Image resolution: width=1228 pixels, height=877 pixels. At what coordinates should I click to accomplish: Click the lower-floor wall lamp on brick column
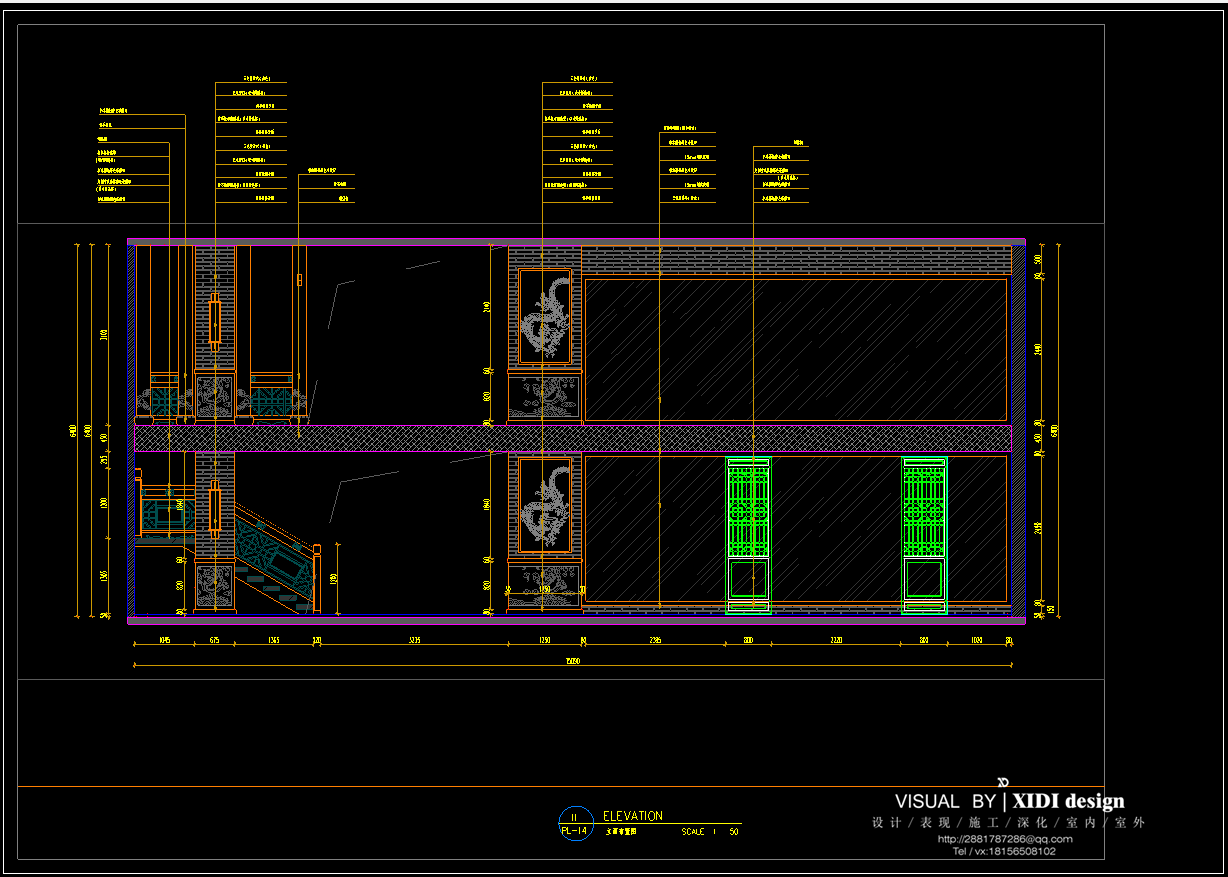click(215, 509)
